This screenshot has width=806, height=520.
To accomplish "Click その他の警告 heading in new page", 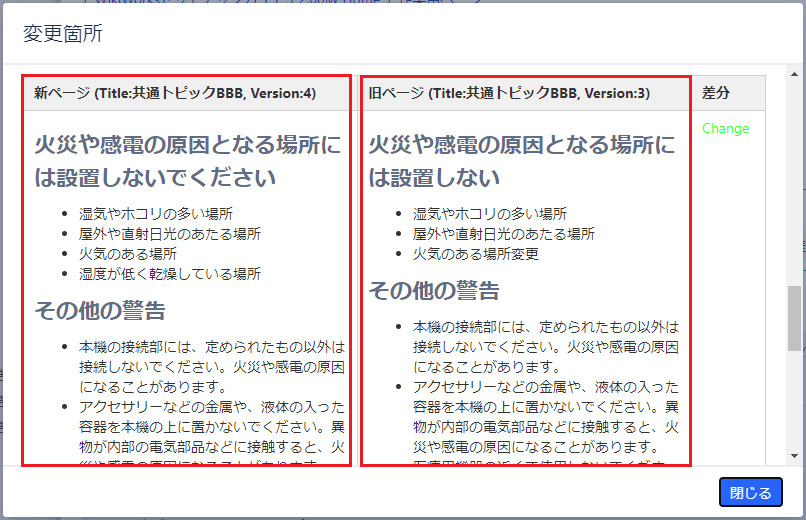I will tap(100, 310).
